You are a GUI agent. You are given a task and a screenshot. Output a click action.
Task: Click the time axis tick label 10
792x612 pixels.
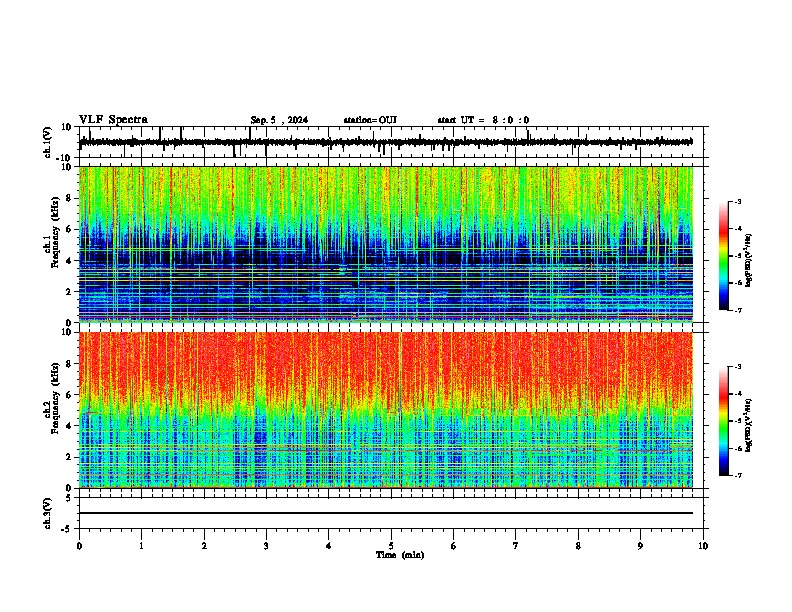tap(703, 546)
